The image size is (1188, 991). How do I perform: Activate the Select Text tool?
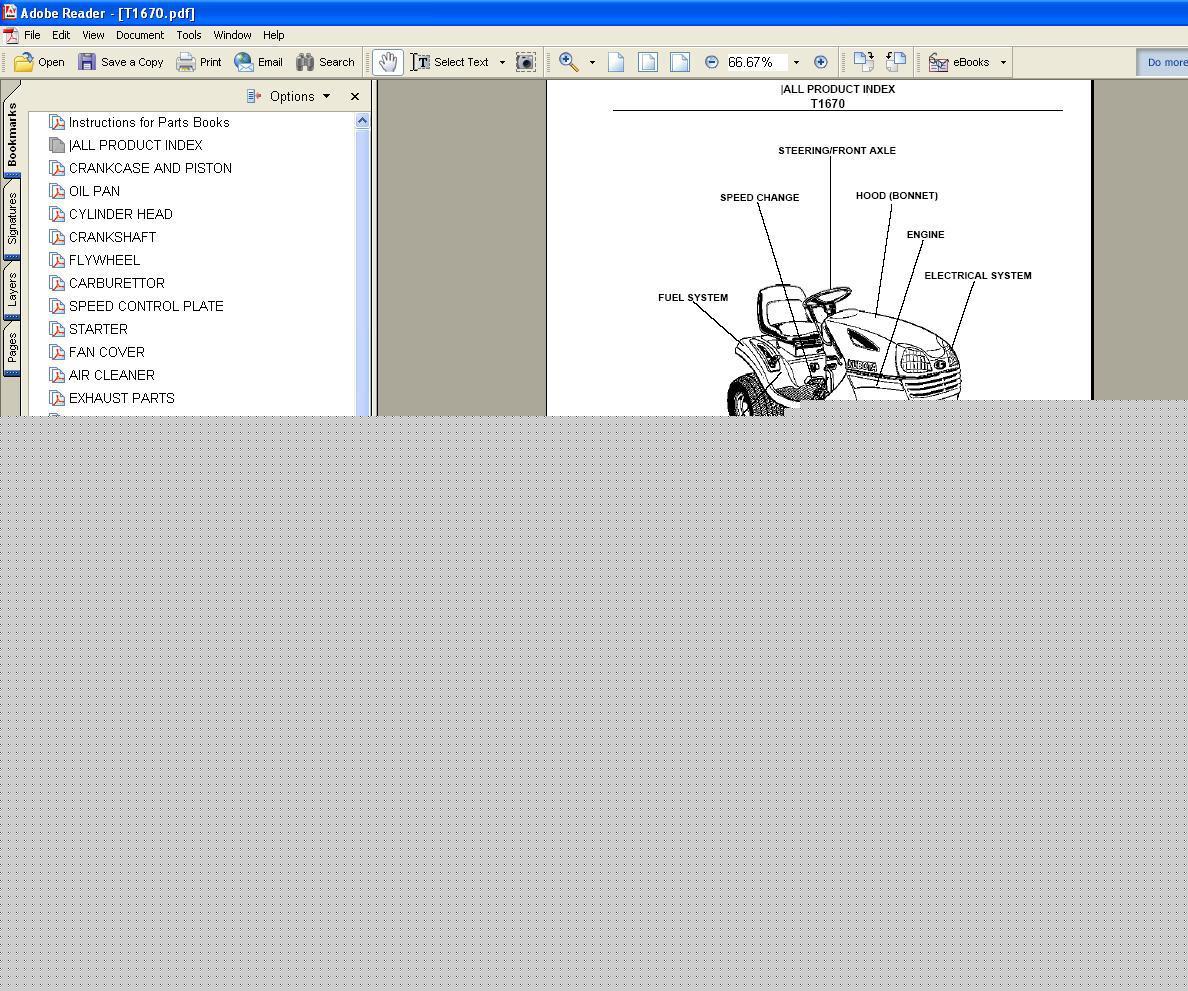point(450,62)
